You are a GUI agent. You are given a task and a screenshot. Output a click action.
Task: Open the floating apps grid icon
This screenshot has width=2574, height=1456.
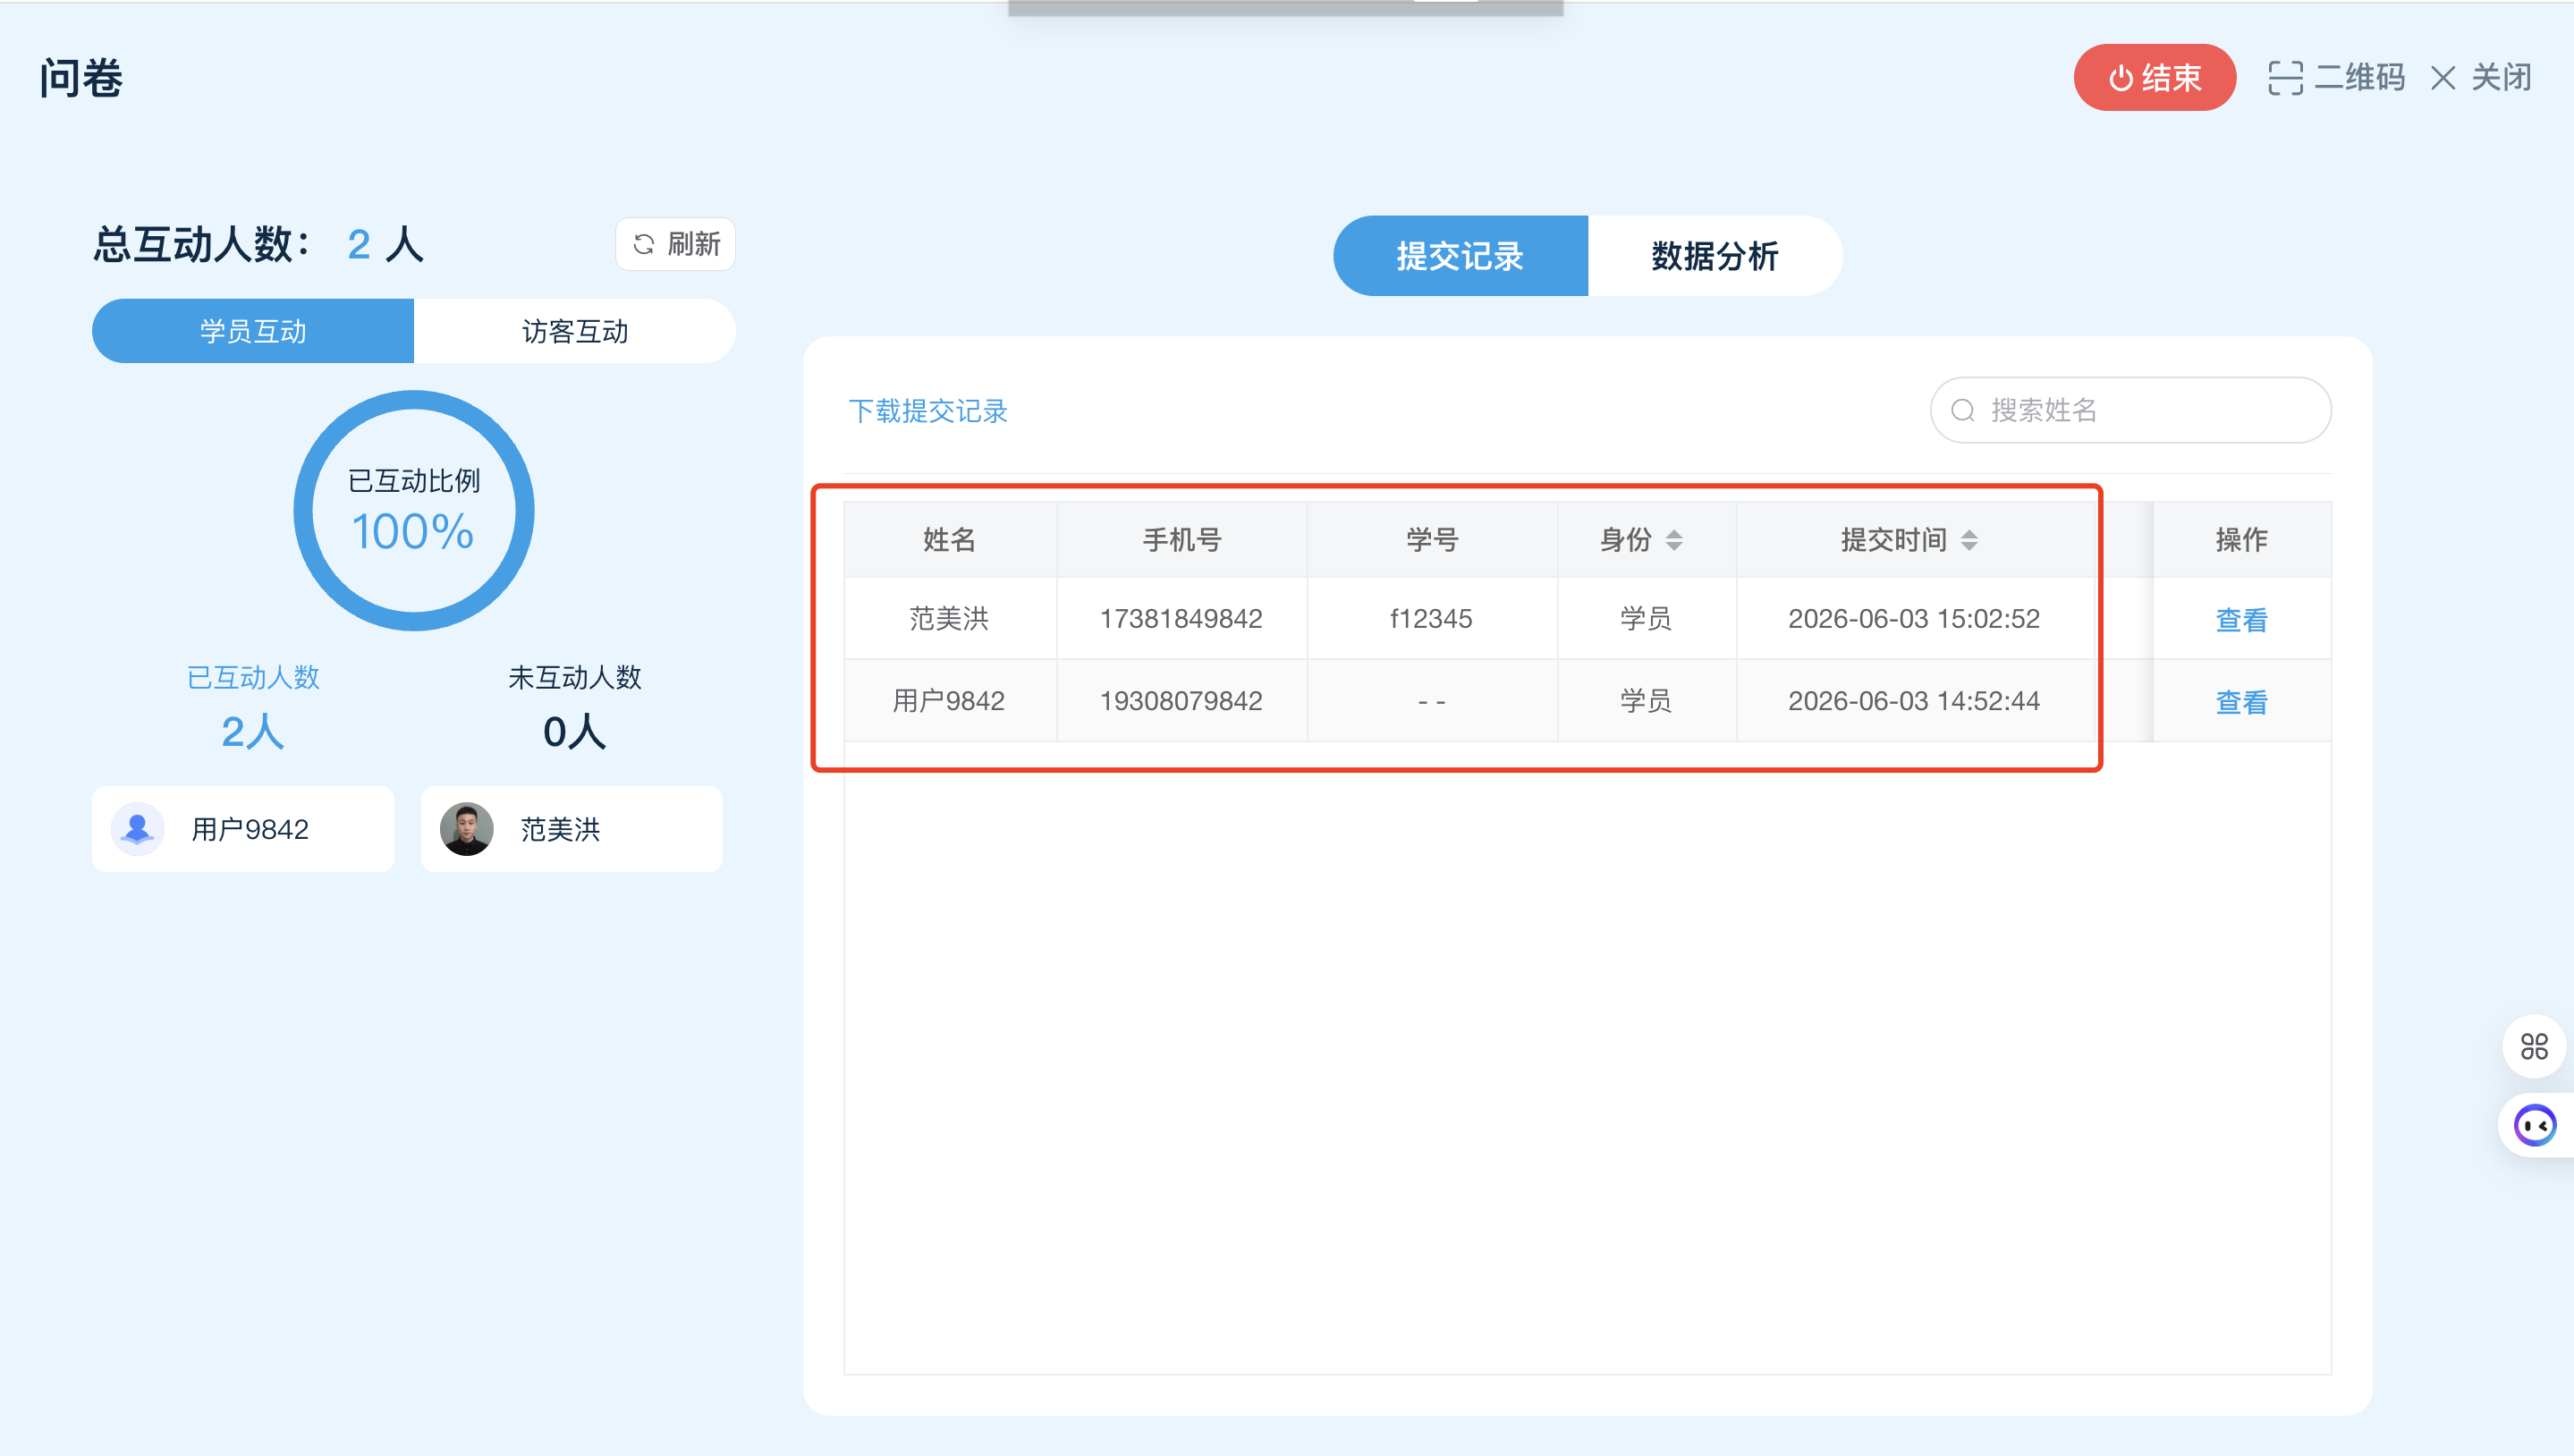2534,1047
